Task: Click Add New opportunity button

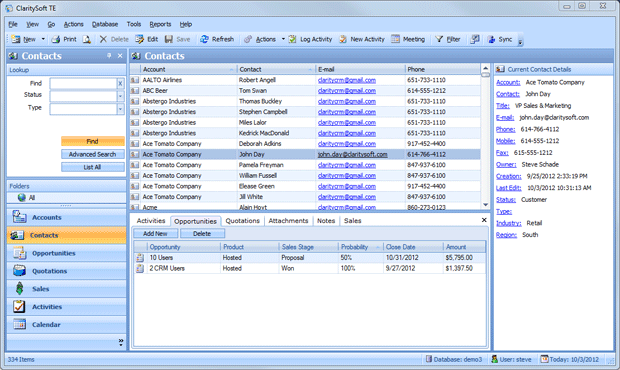Action: 155,234
